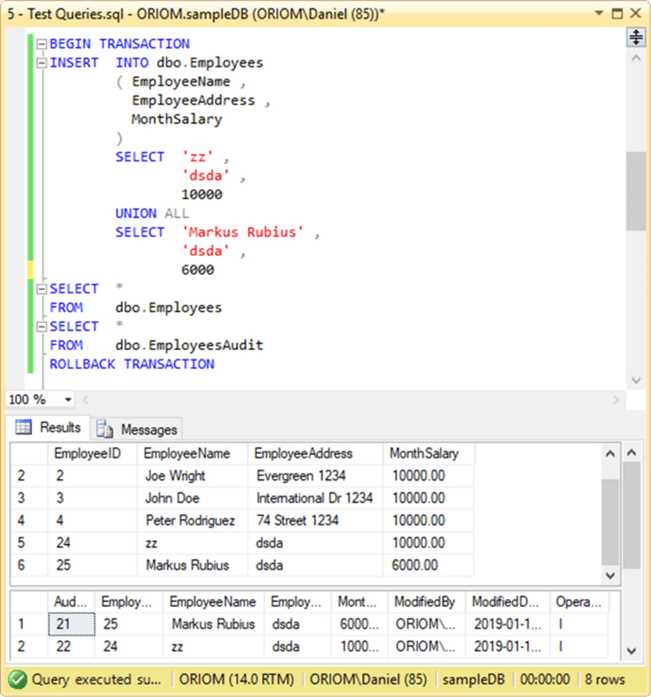The width and height of the screenshot is (651, 697).
Task: Collapse the BEGIN TRANSACTION code block
Action: click(41, 44)
